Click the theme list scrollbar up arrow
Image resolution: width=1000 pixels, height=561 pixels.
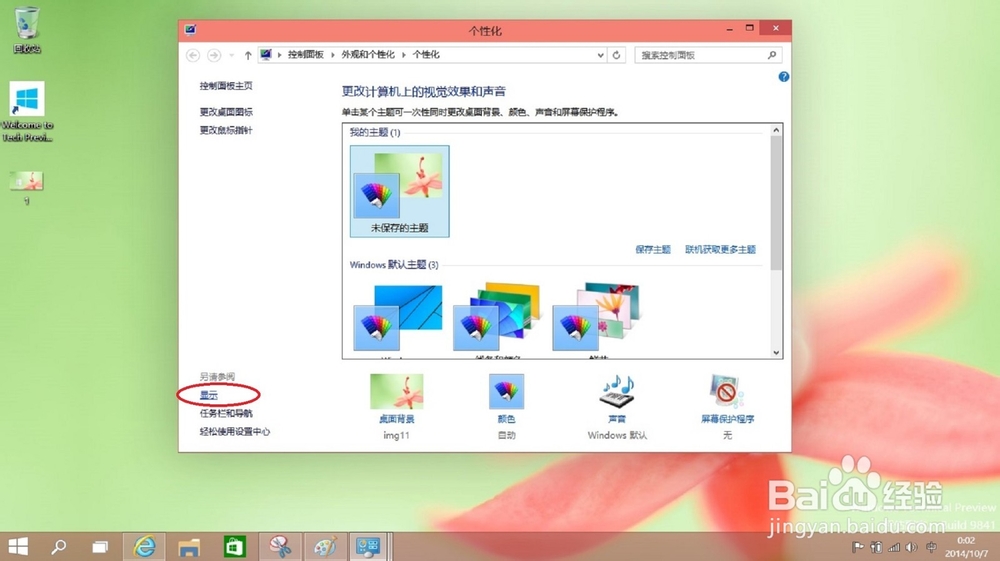click(x=776, y=131)
